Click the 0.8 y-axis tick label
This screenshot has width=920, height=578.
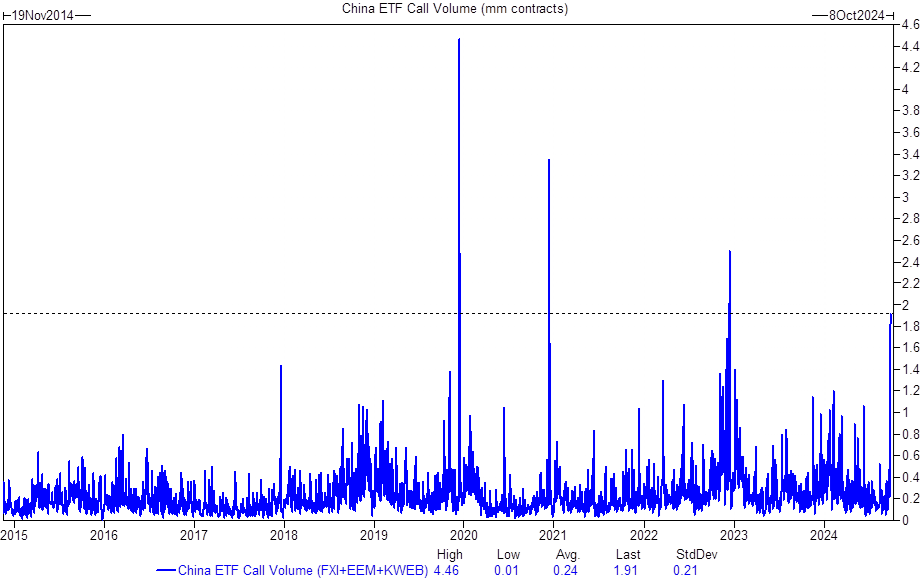[x=911, y=434]
